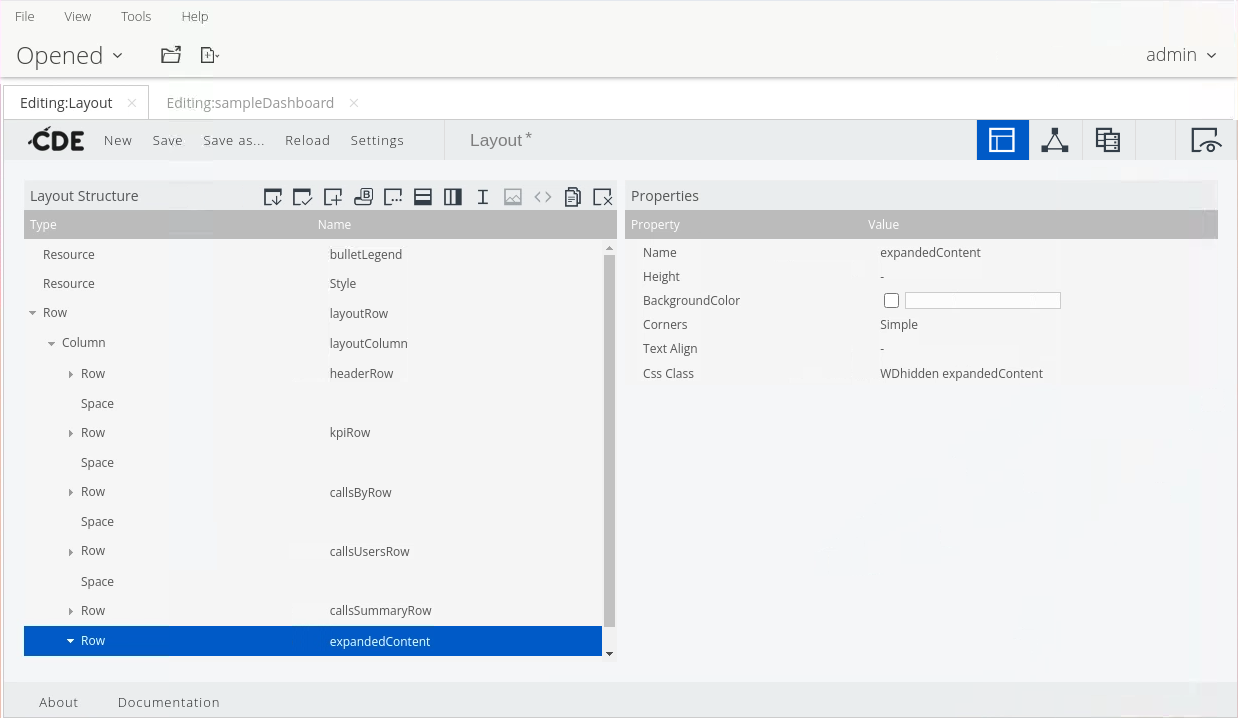Image resolution: width=1238 pixels, height=718 pixels.
Task: Click the Name value expandedContent in Properties
Action: pos(930,252)
